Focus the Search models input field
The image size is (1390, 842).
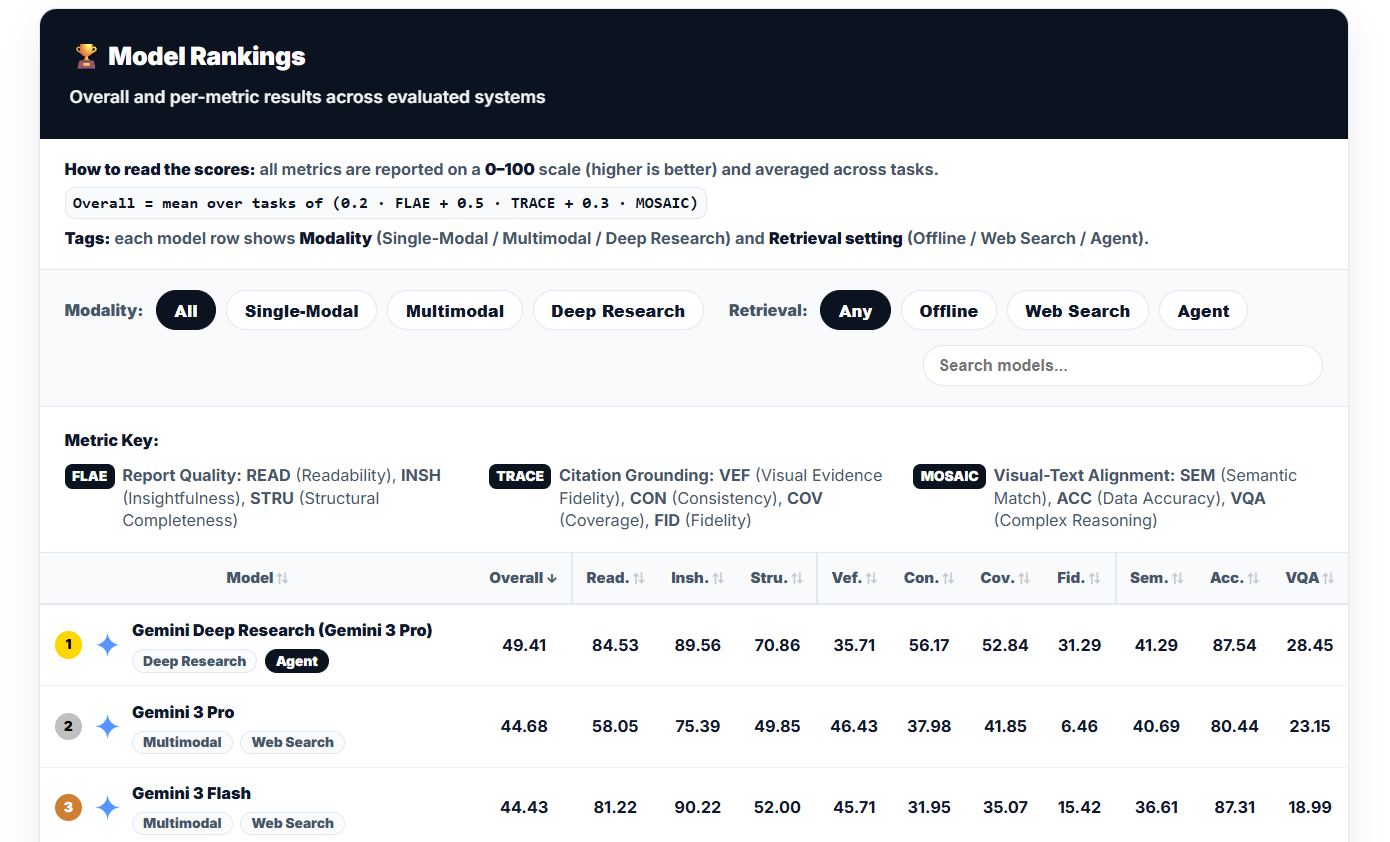pyautogui.click(x=1122, y=366)
